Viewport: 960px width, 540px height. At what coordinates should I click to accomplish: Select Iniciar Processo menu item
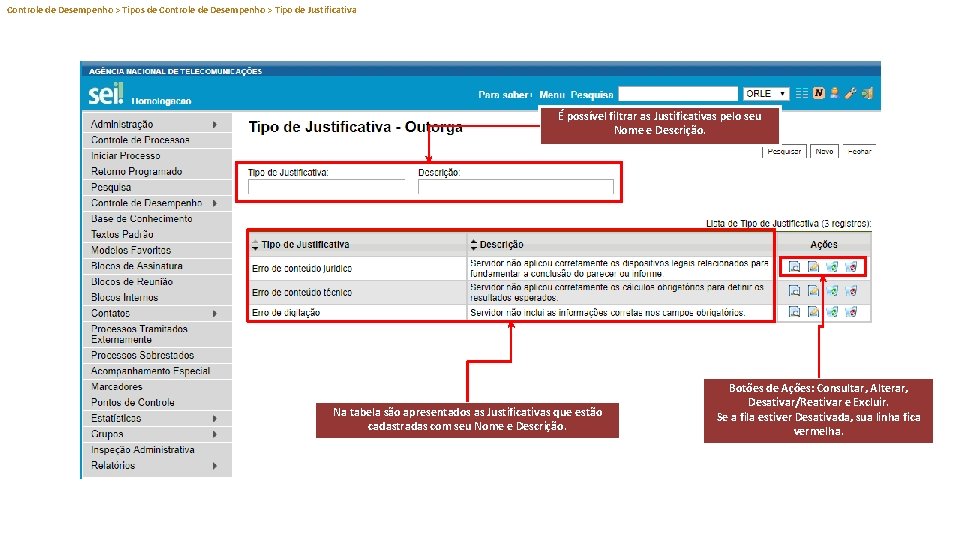tap(157, 156)
